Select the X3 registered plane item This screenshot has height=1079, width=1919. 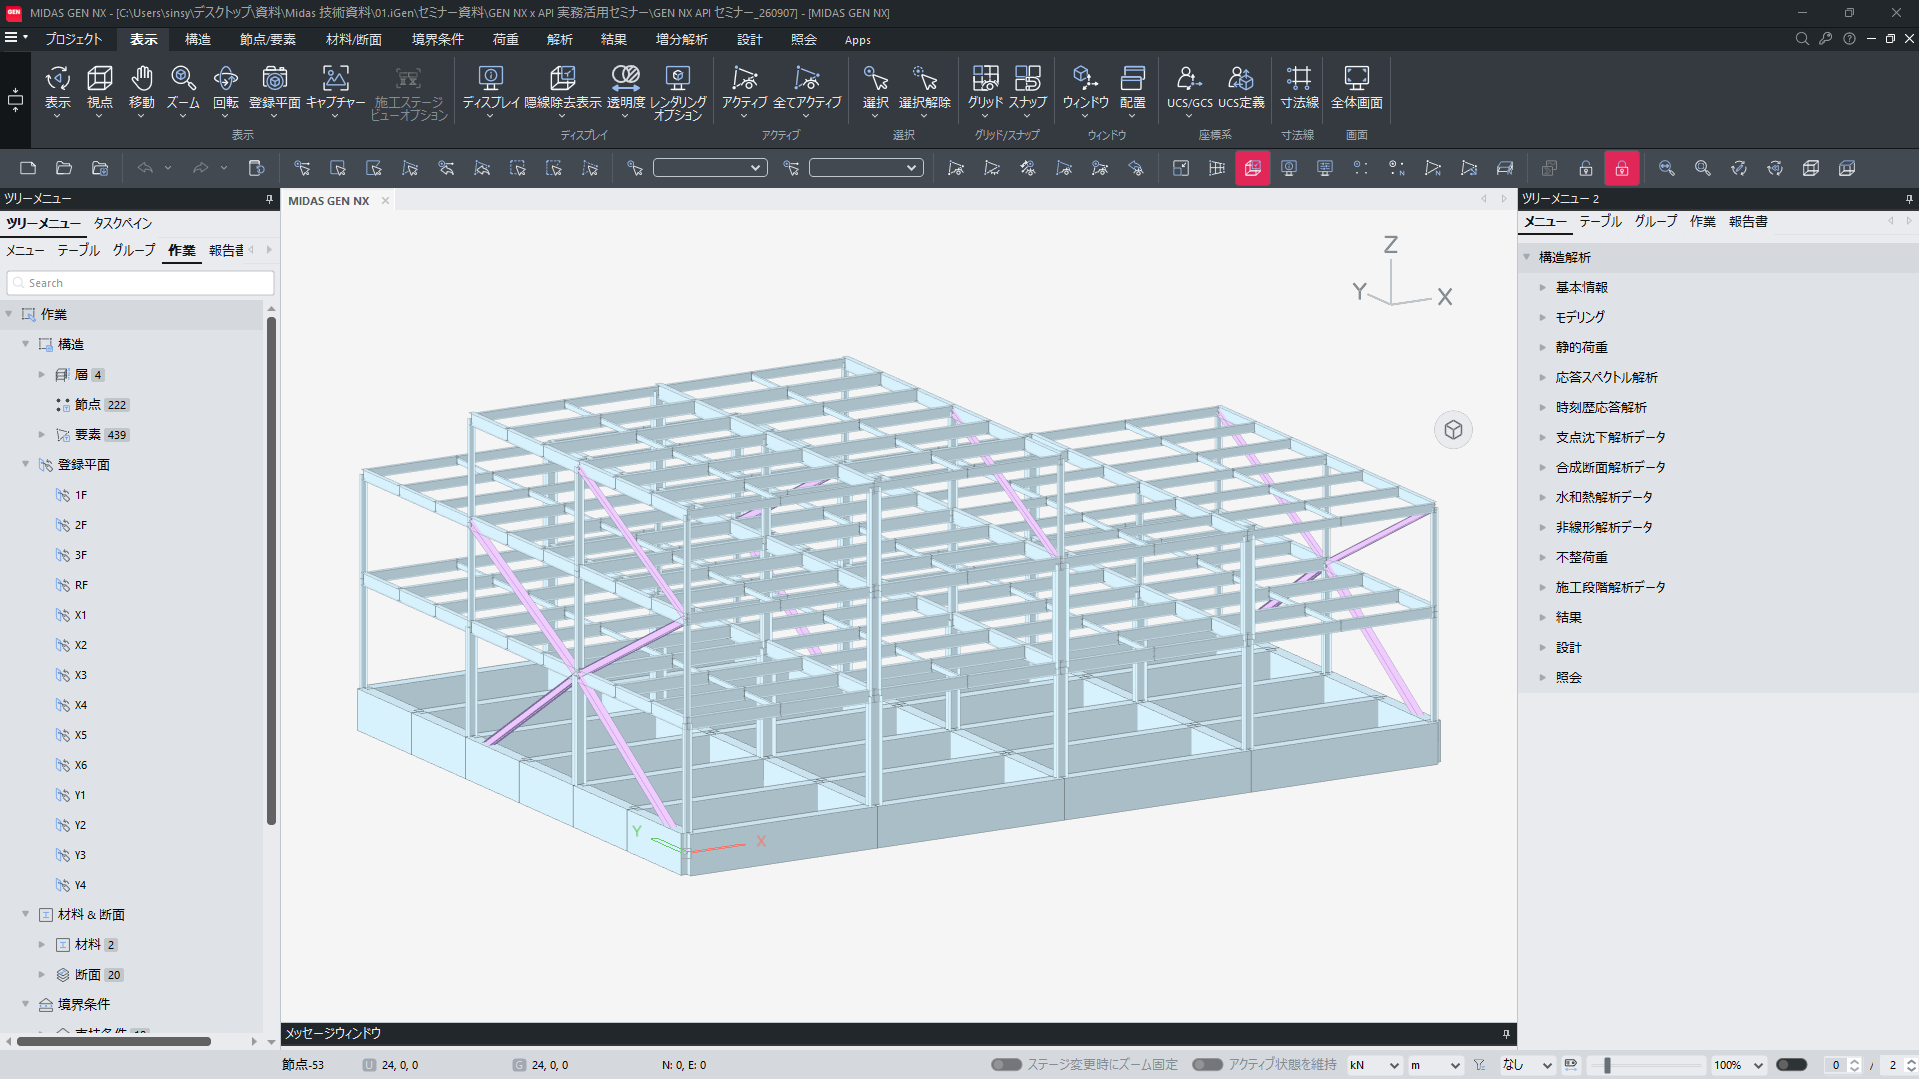pyautogui.click(x=80, y=675)
